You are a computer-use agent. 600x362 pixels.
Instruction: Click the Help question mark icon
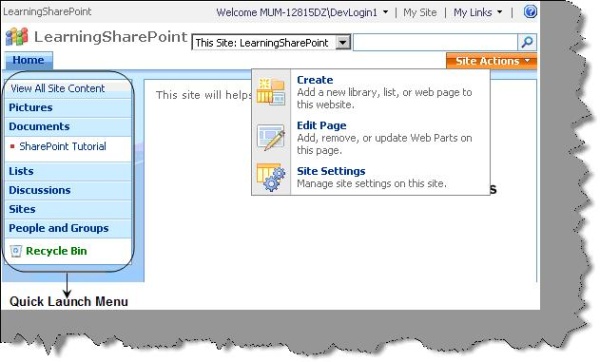click(x=530, y=11)
